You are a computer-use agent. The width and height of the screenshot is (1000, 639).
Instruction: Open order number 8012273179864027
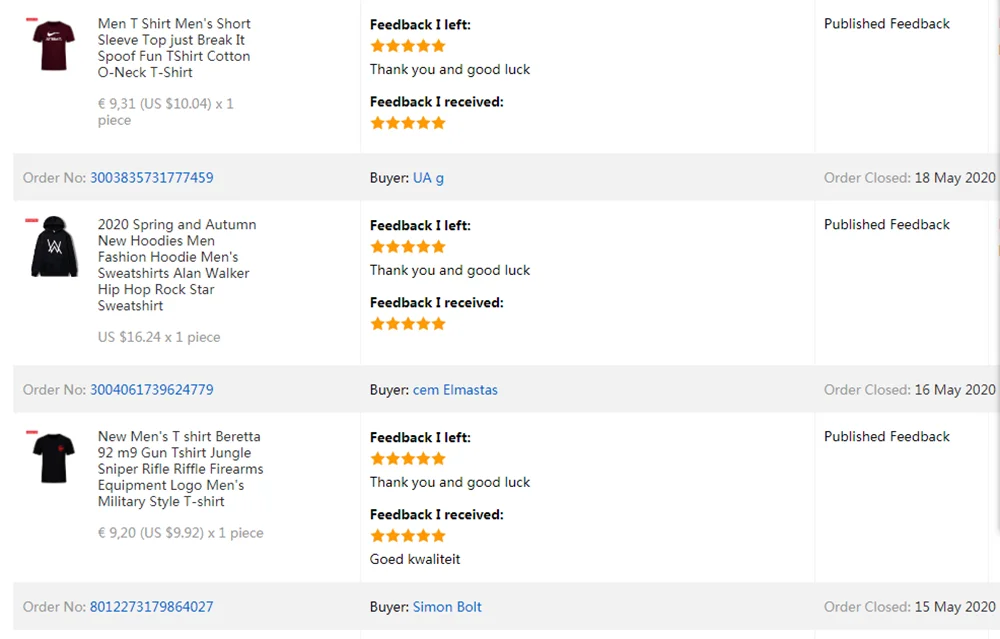(152, 606)
